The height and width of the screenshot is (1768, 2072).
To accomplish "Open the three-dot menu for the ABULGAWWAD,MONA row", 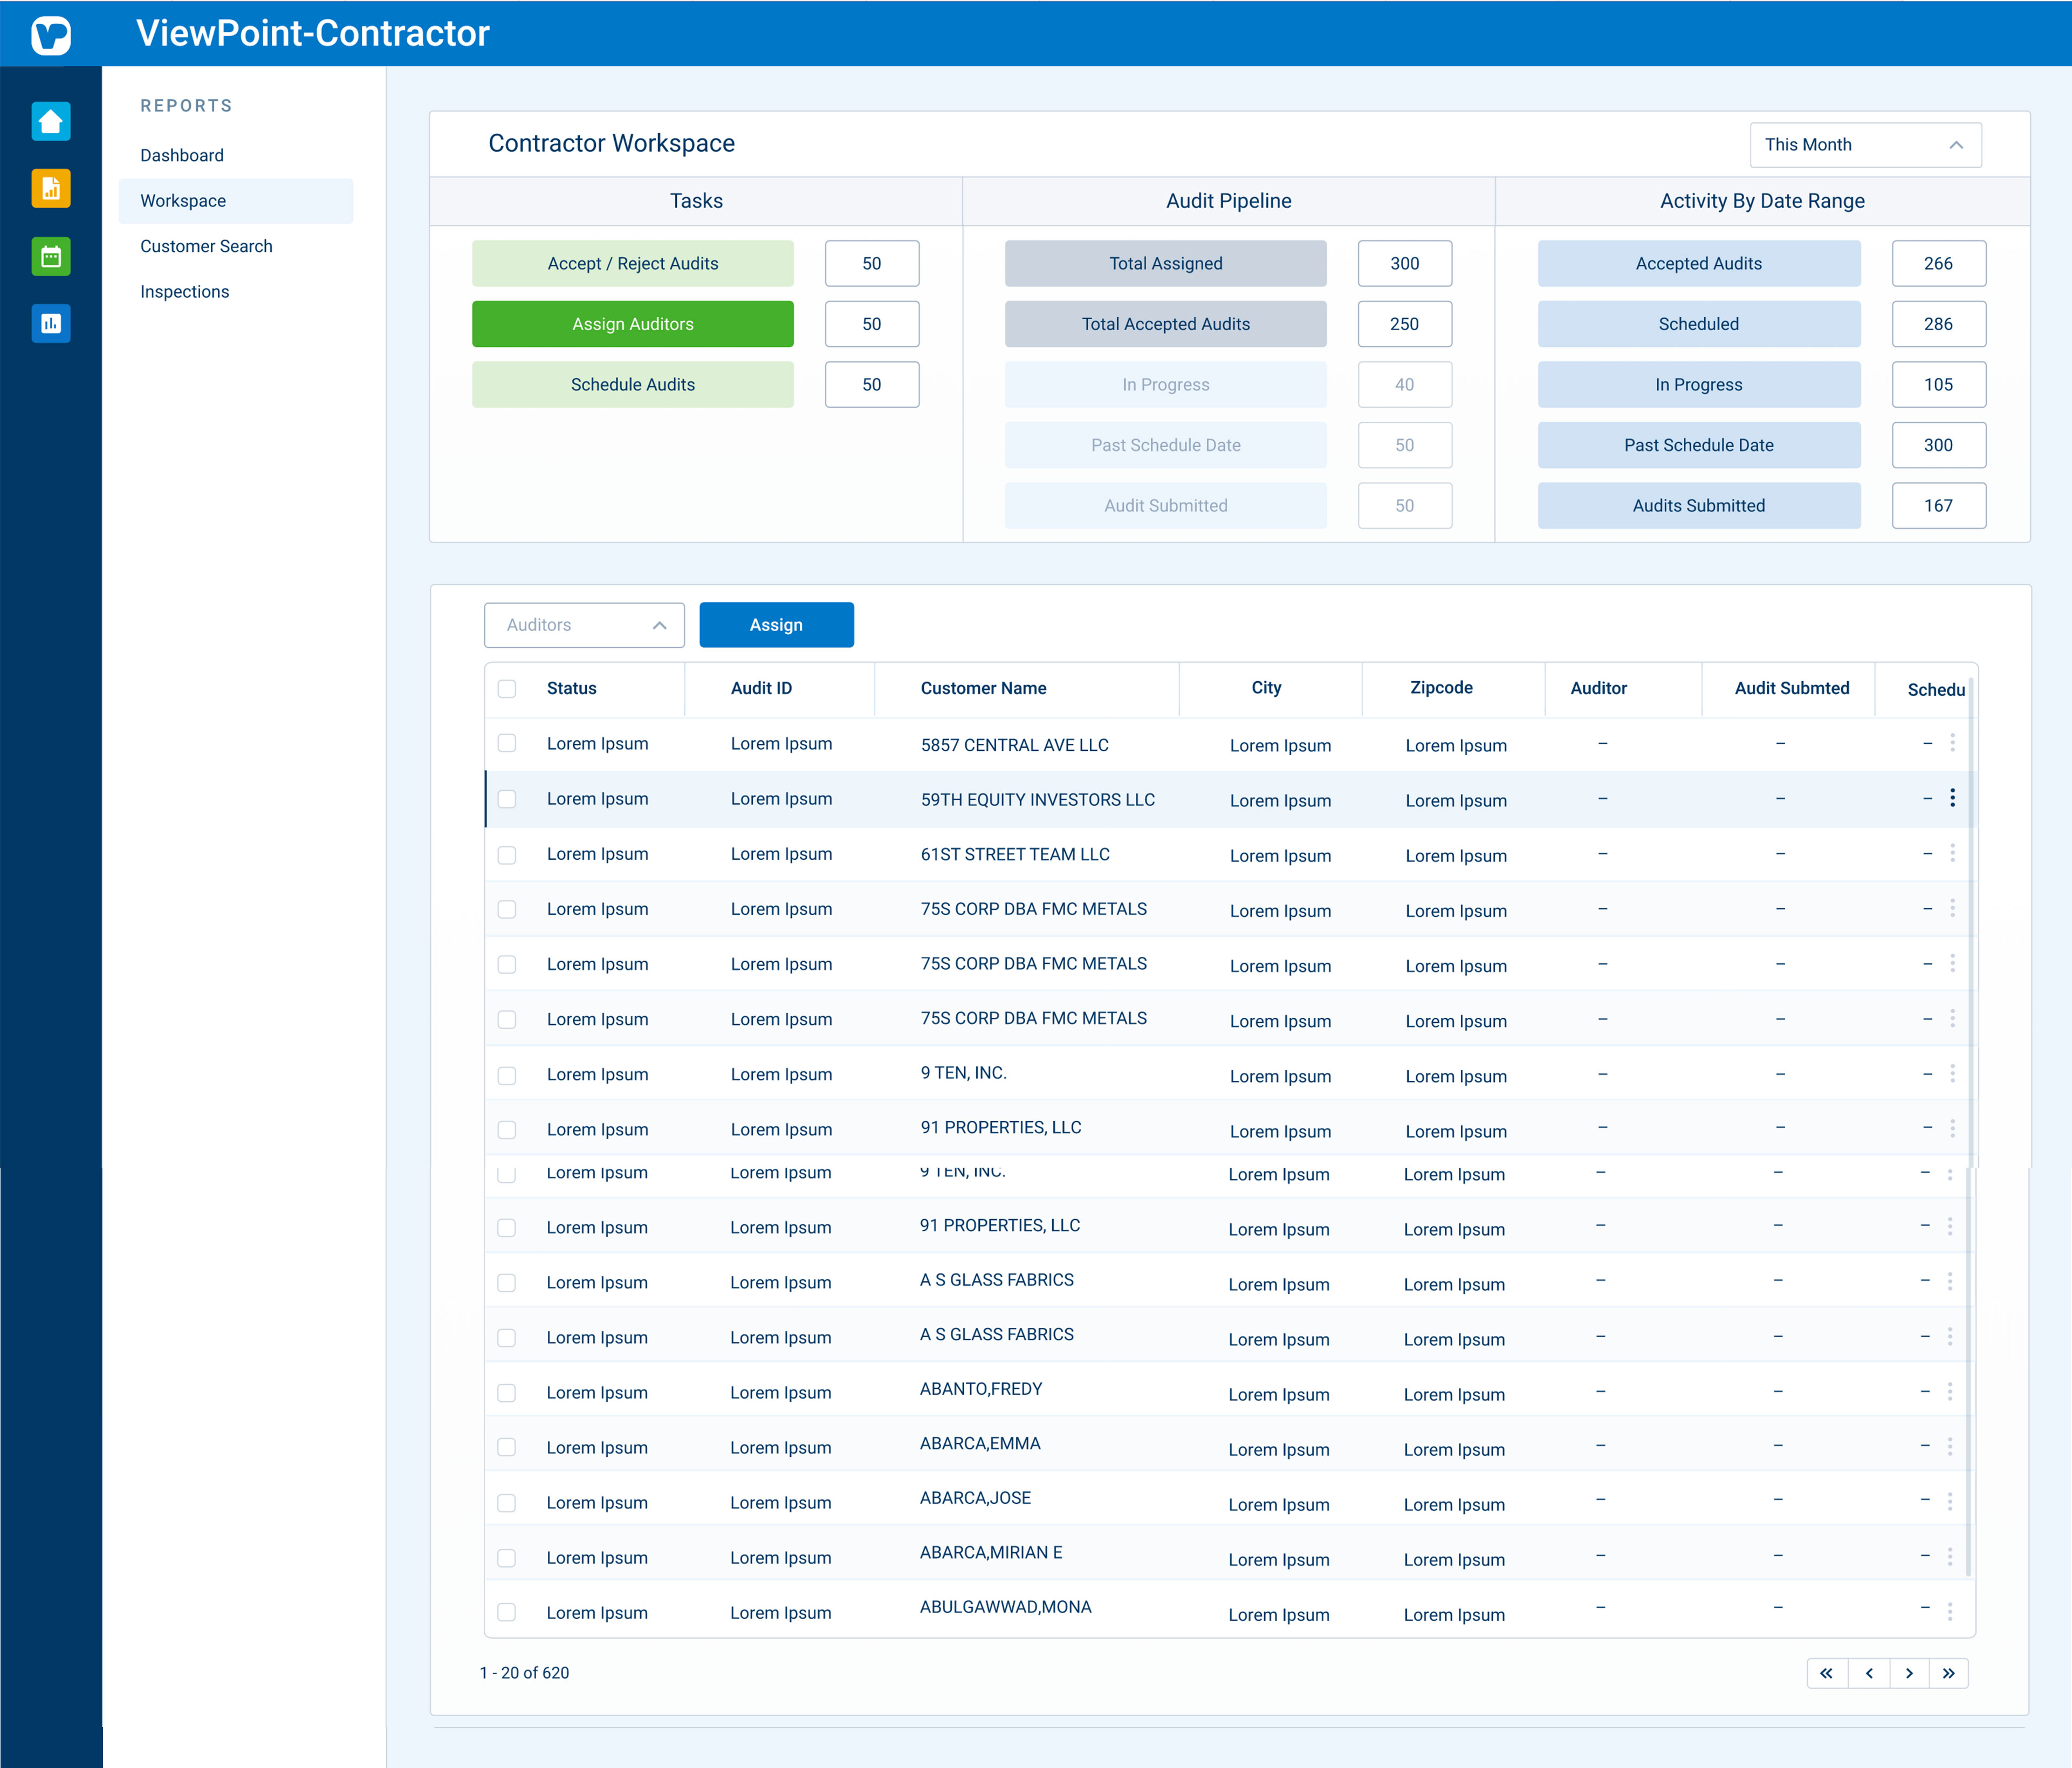I will pyautogui.click(x=1950, y=1611).
